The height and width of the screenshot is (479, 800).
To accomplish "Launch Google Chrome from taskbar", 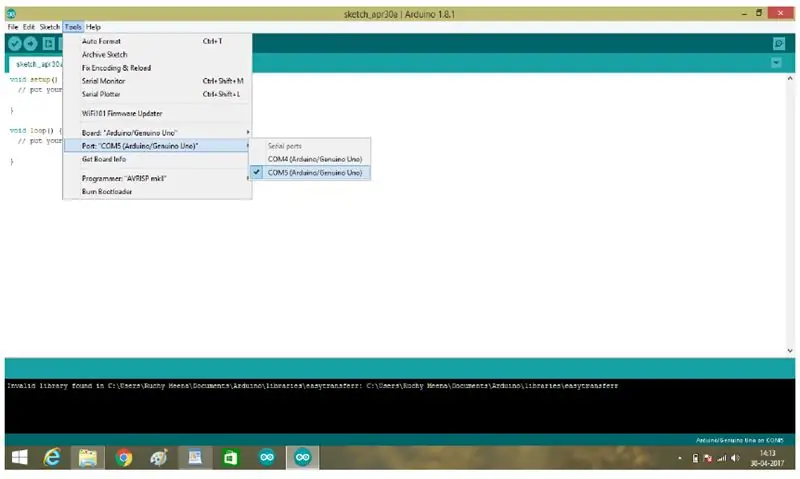I will pyautogui.click(x=123, y=458).
